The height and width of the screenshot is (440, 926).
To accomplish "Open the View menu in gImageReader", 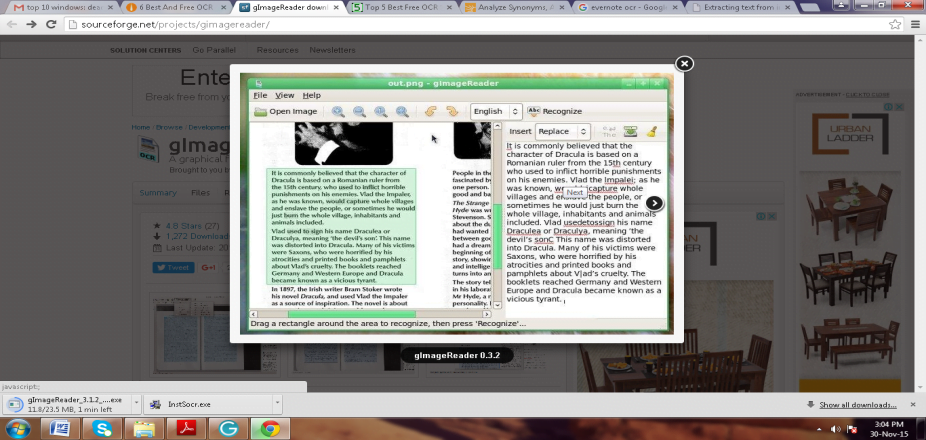I will click(285, 95).
